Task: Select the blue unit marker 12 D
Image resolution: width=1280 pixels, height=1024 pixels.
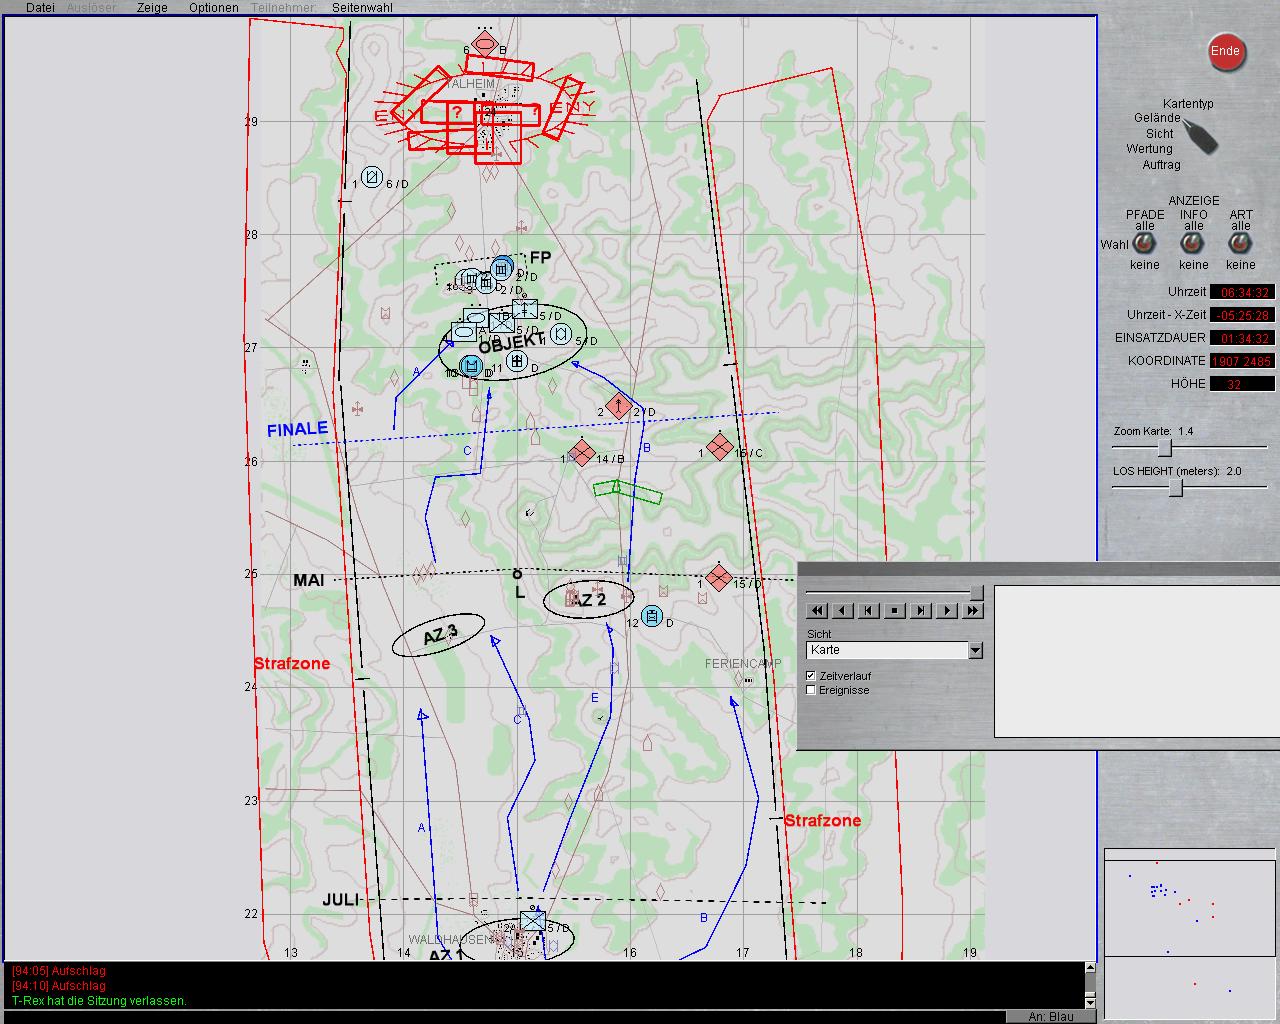Action: click(652, 616)
